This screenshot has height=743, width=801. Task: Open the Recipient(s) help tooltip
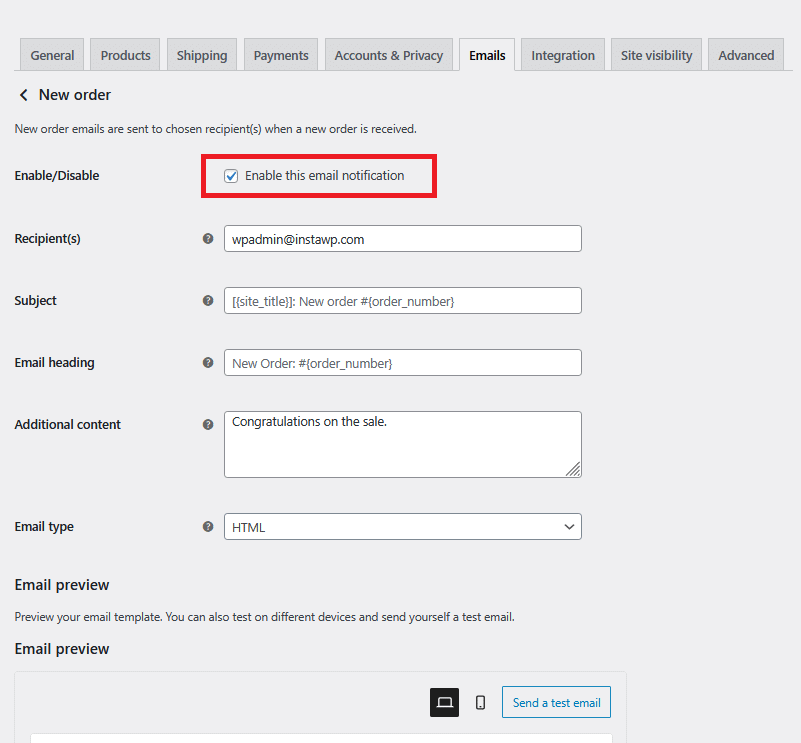(x=207, y=238)
